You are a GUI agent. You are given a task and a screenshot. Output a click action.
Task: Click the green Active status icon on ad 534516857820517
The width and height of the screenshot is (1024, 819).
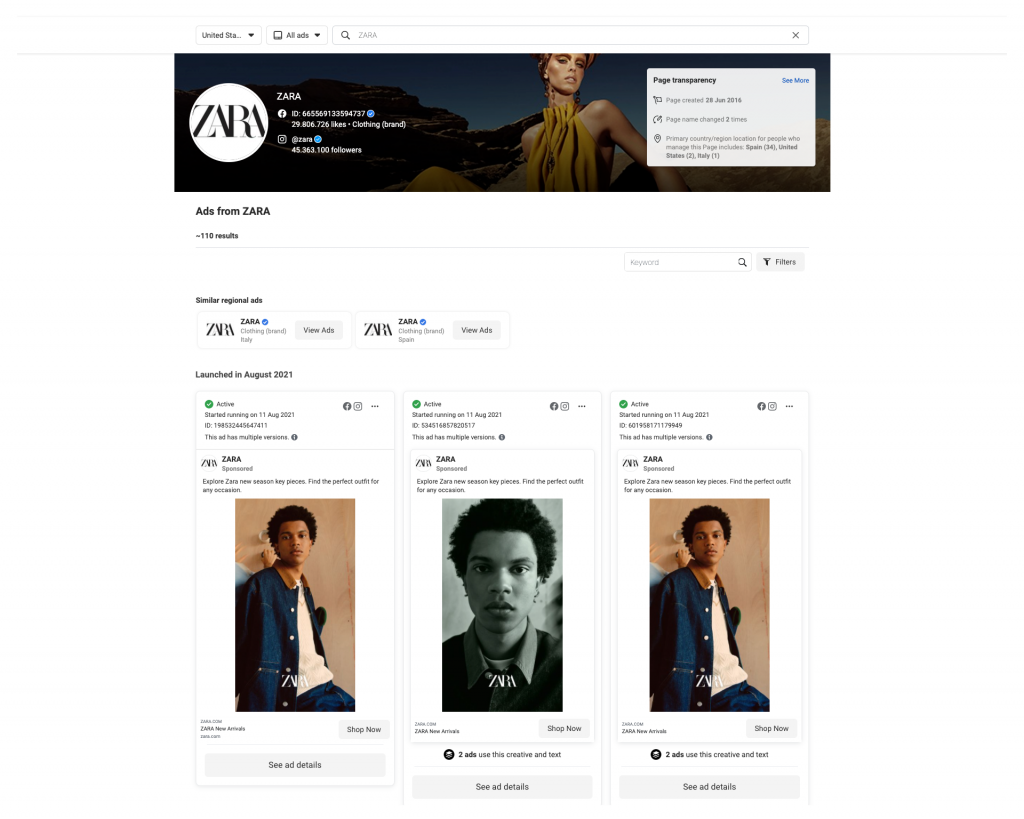(x=417, y=404)
